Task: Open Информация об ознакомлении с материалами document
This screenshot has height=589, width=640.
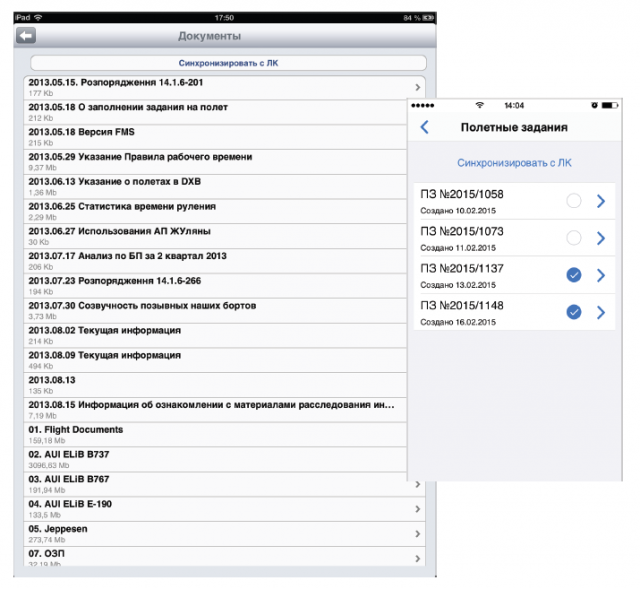Action: 216,410
